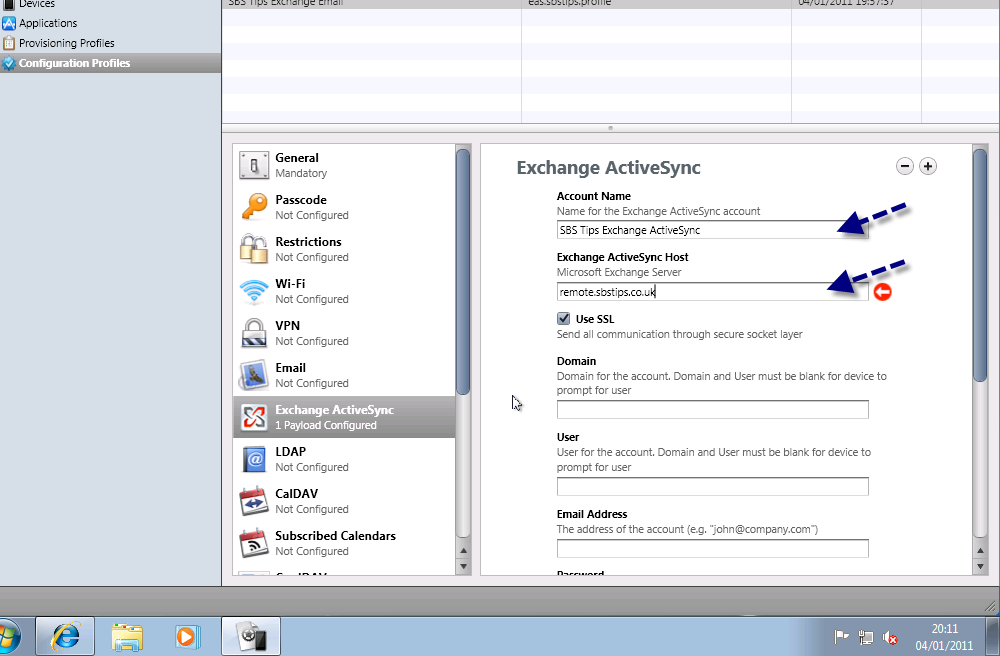Select the Restrictions padlock icon
1000x656 pixels.
(x=254, y=249)
